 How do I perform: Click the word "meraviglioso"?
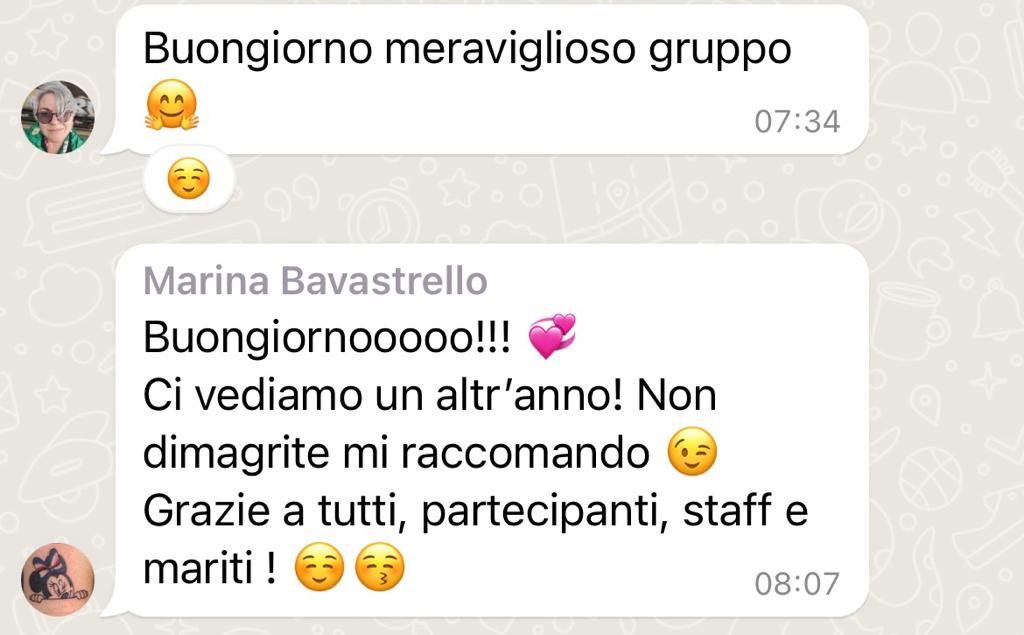[x=510, y=50]
